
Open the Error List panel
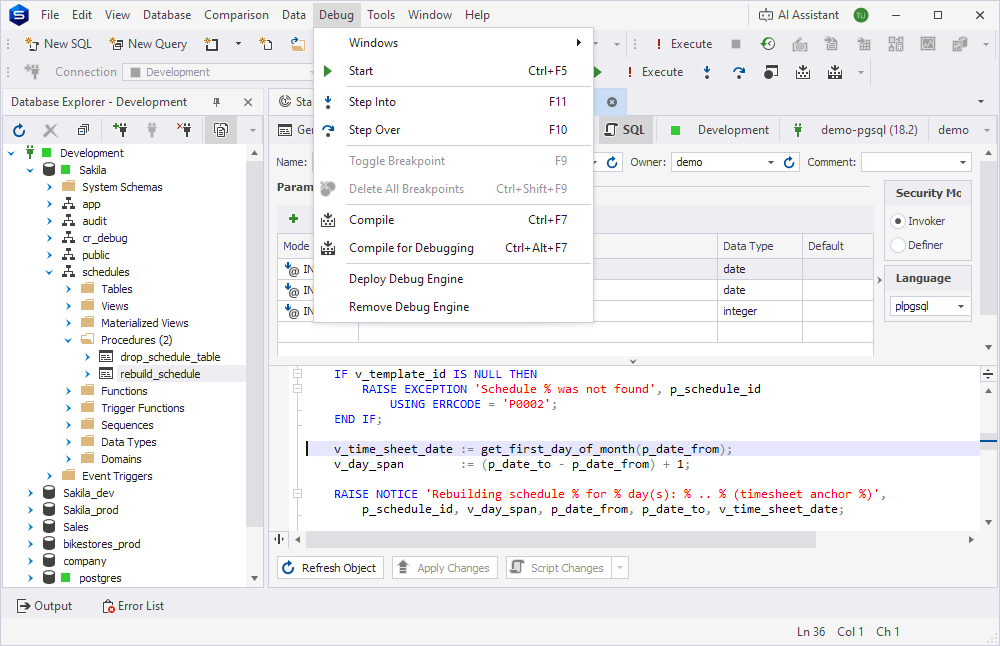pyautogui.click(x=133, y=606)
